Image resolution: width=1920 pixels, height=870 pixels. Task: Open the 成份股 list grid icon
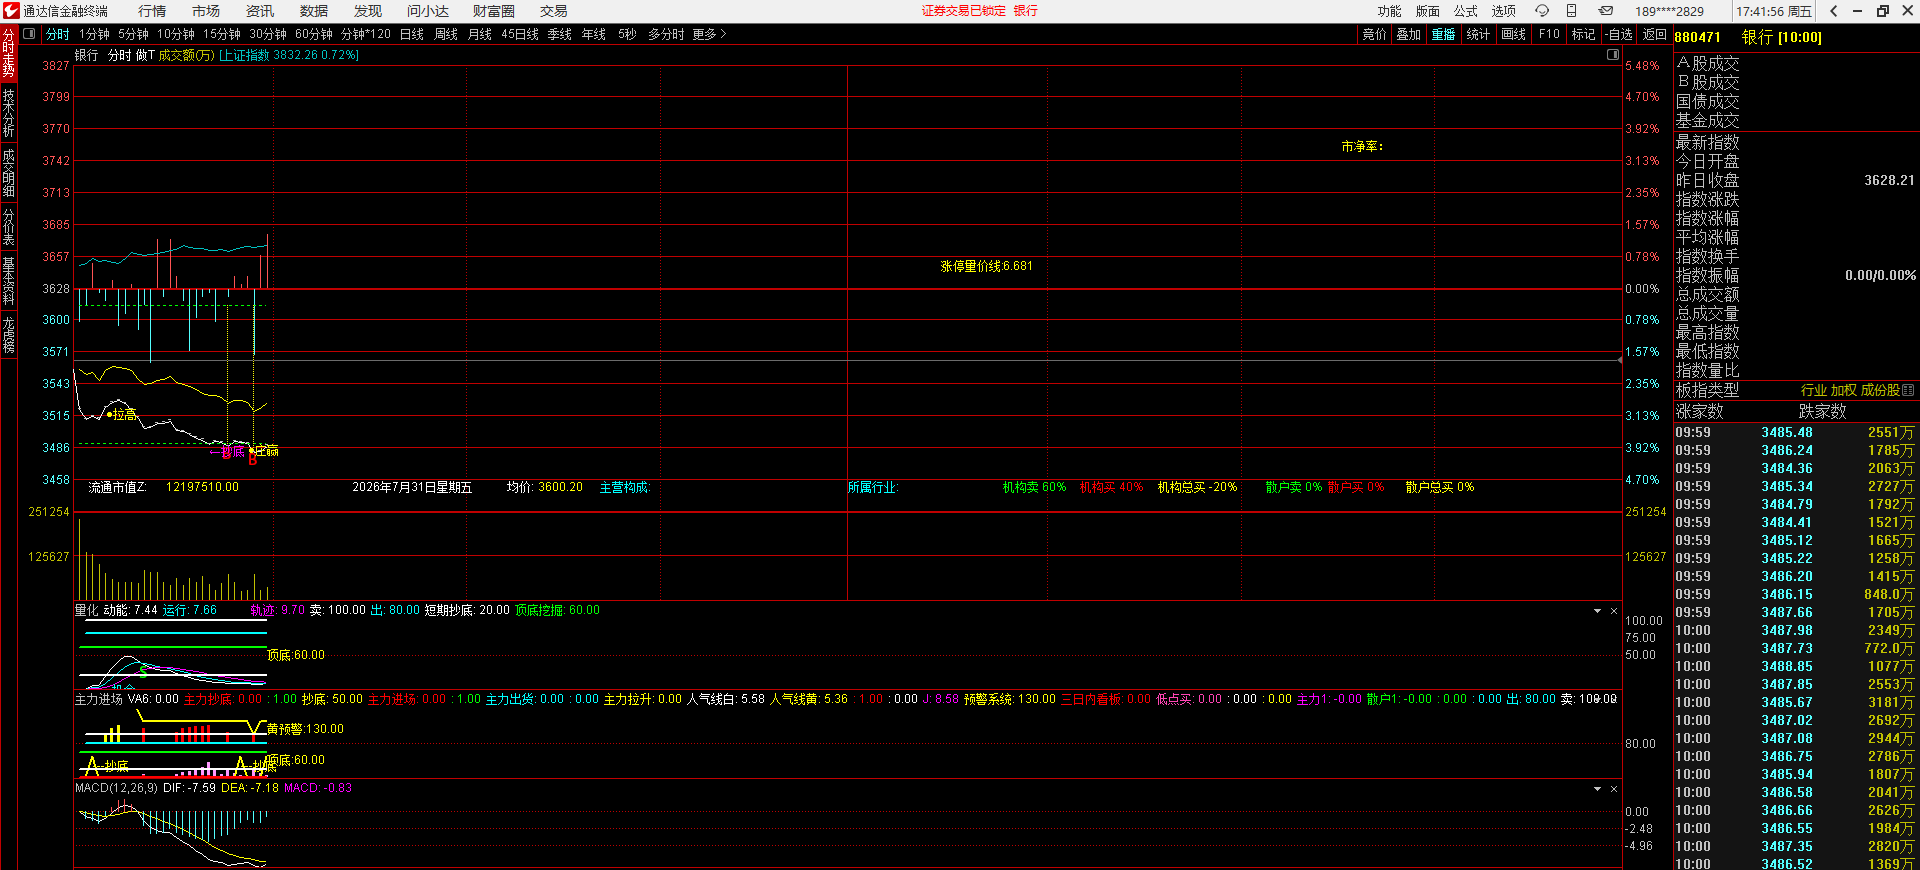click(x=1908, y=390)
